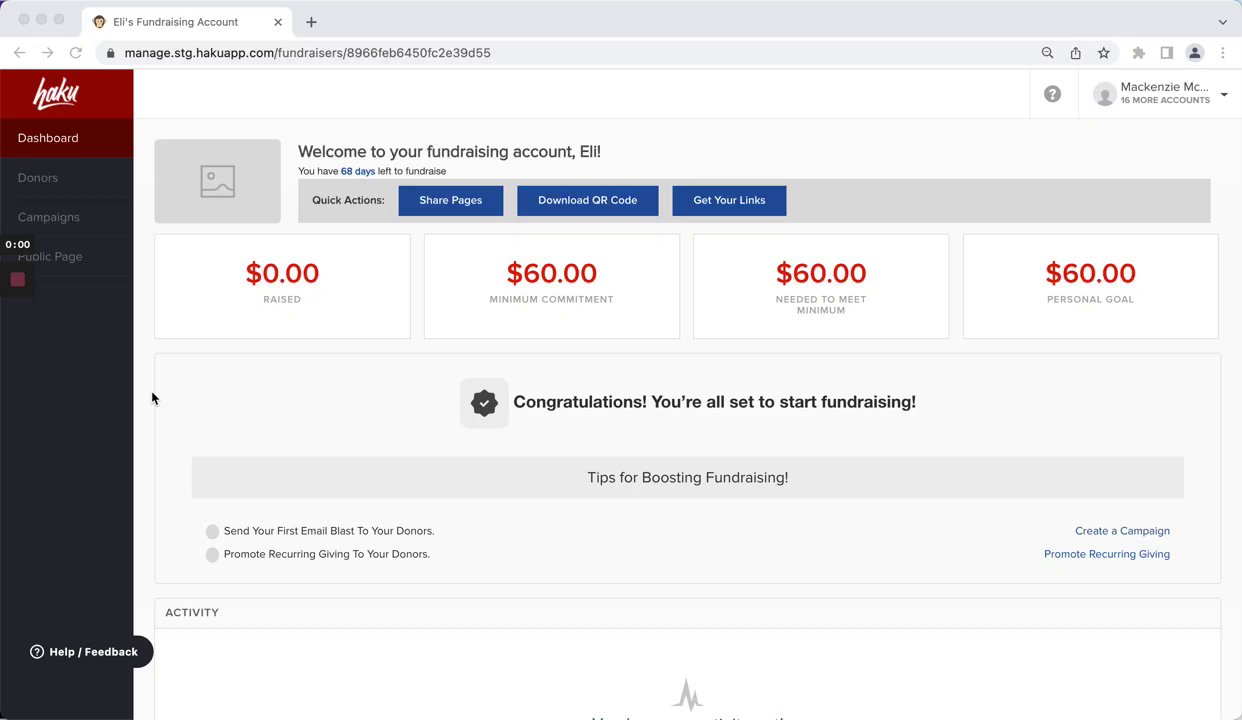Screen dimensions: 1242x720
Task: Open the Create a Campaign link
Action: point(1122,531)
